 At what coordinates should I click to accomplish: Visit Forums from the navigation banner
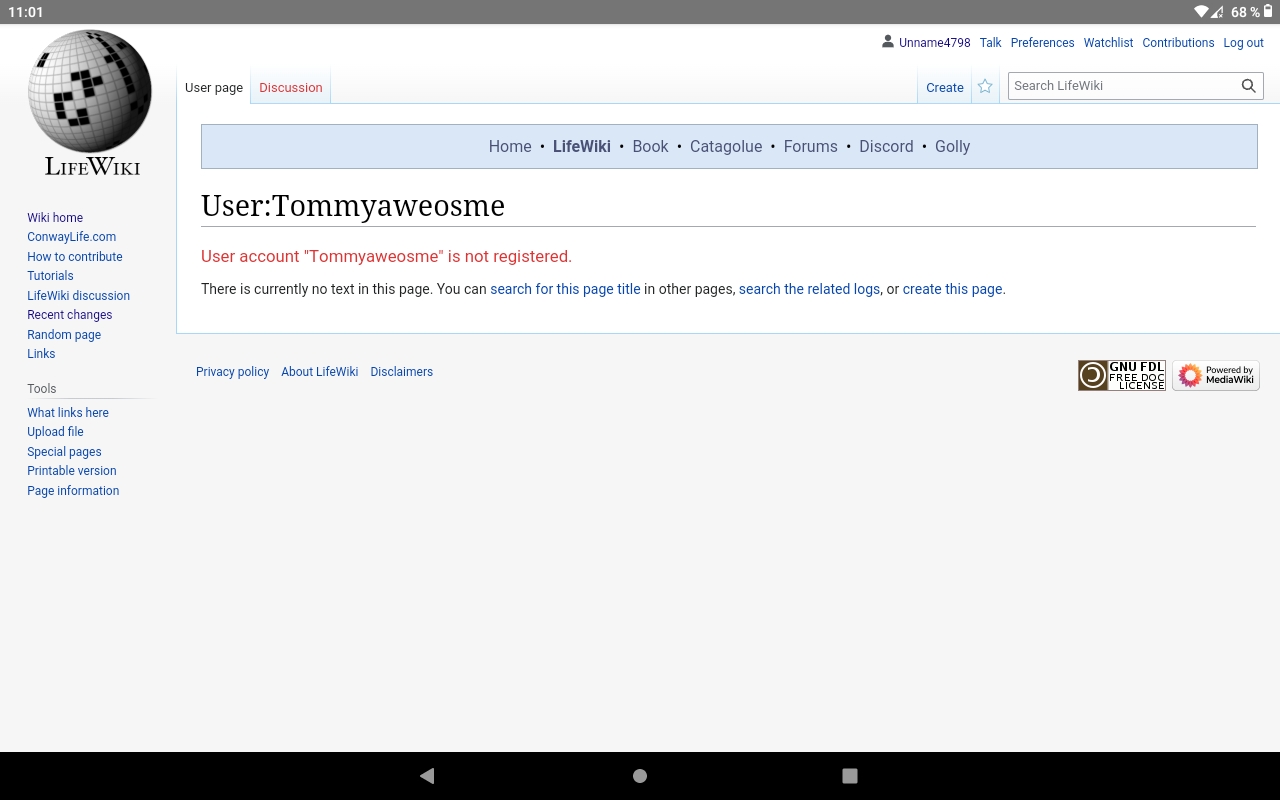click(811, 146)
